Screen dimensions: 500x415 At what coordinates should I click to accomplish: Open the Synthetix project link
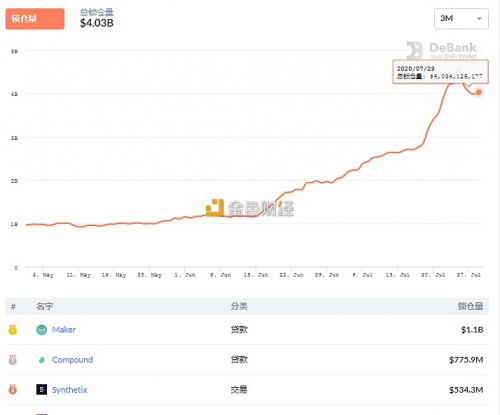(x=69, y=390)
